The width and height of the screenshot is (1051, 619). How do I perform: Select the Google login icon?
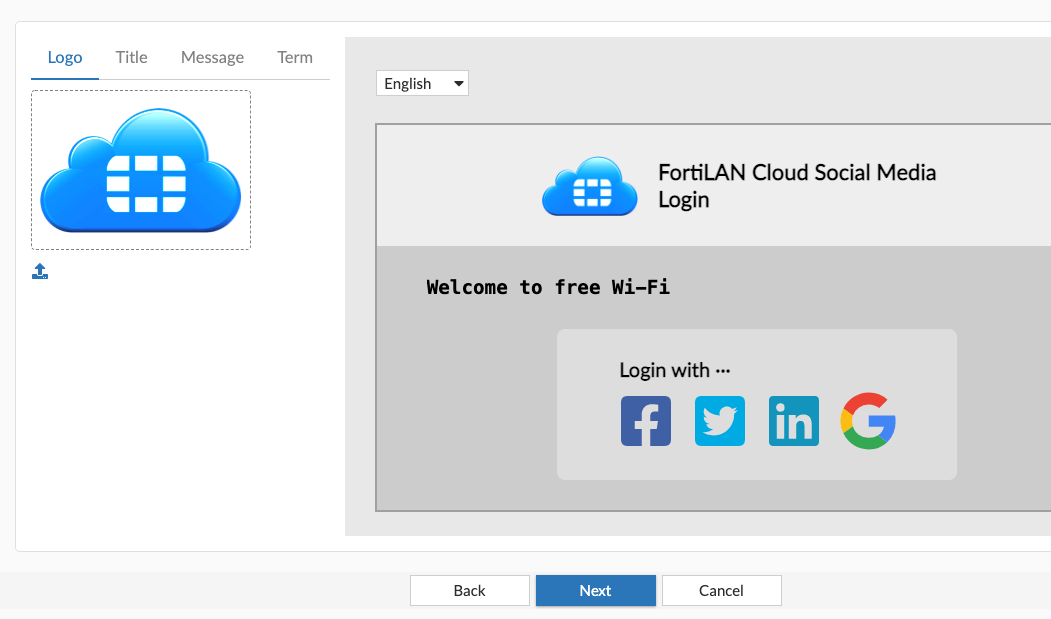click(x=867, y=420)
